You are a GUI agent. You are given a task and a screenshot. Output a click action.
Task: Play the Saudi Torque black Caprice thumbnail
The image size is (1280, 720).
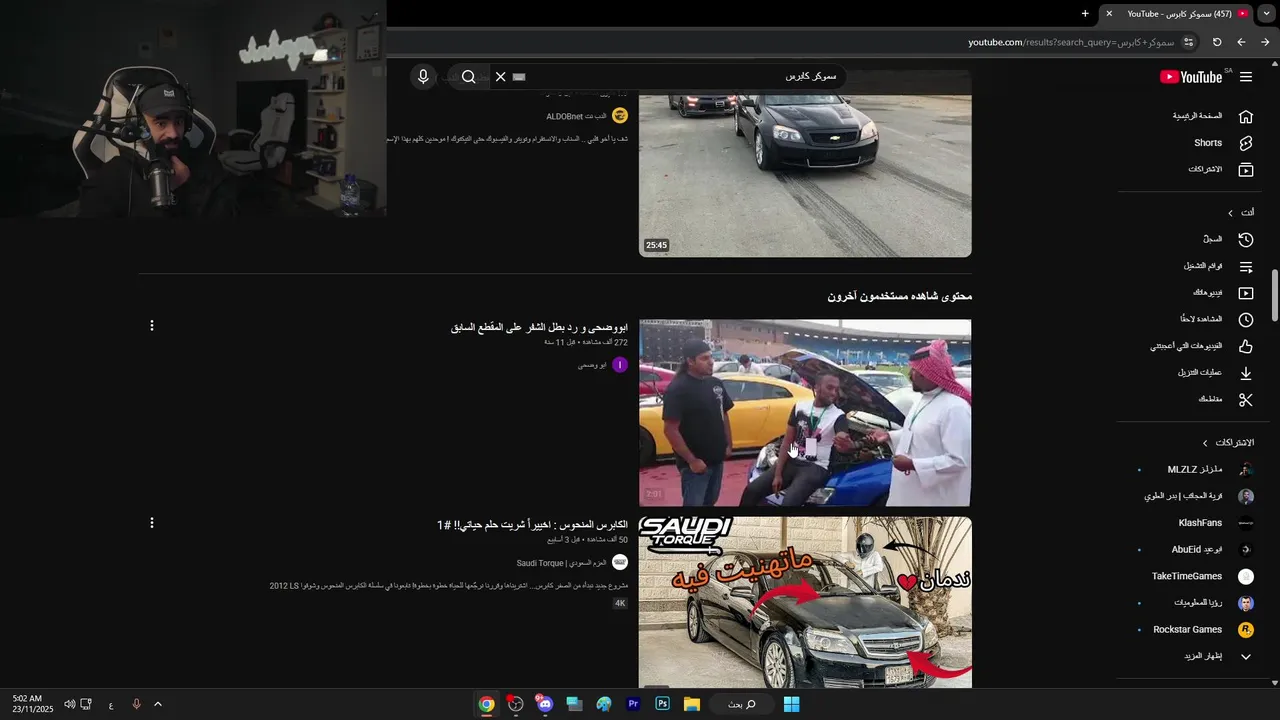(805, 602)
